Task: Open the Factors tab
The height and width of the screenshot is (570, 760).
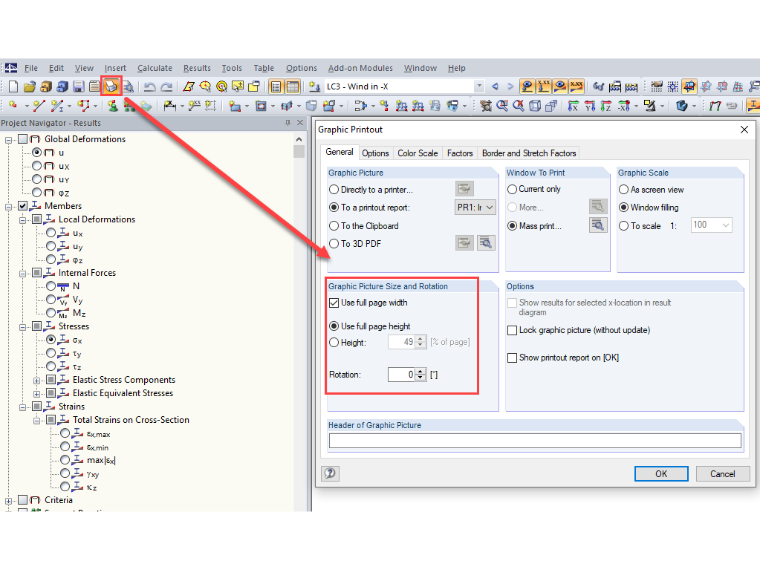Action: (459, 153)
